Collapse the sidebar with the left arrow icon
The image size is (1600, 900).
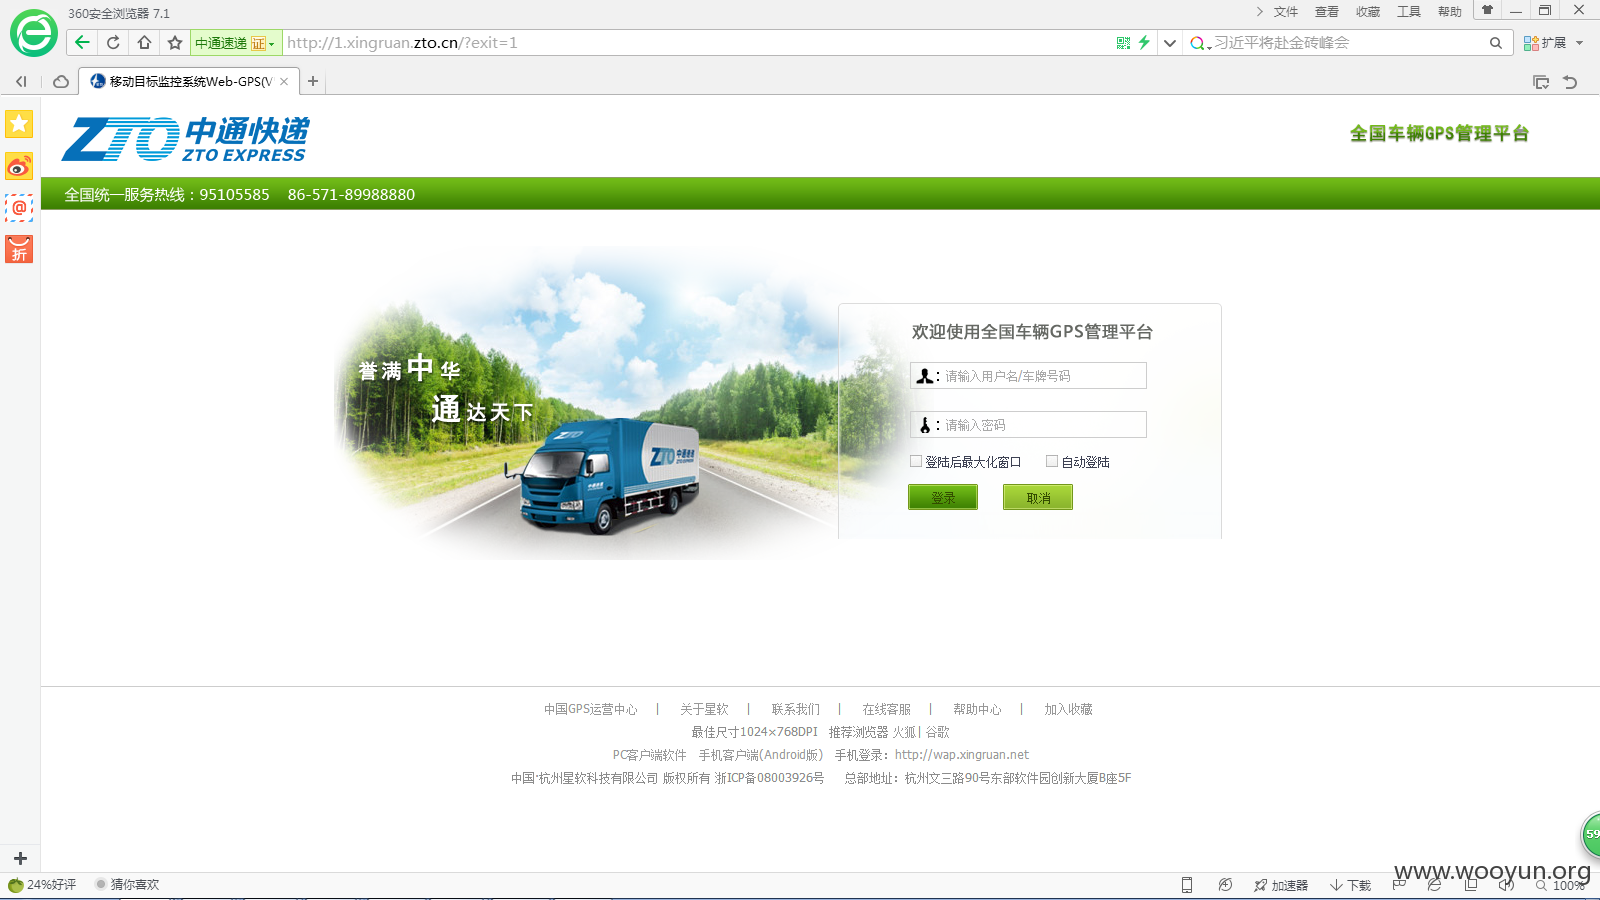21,82
